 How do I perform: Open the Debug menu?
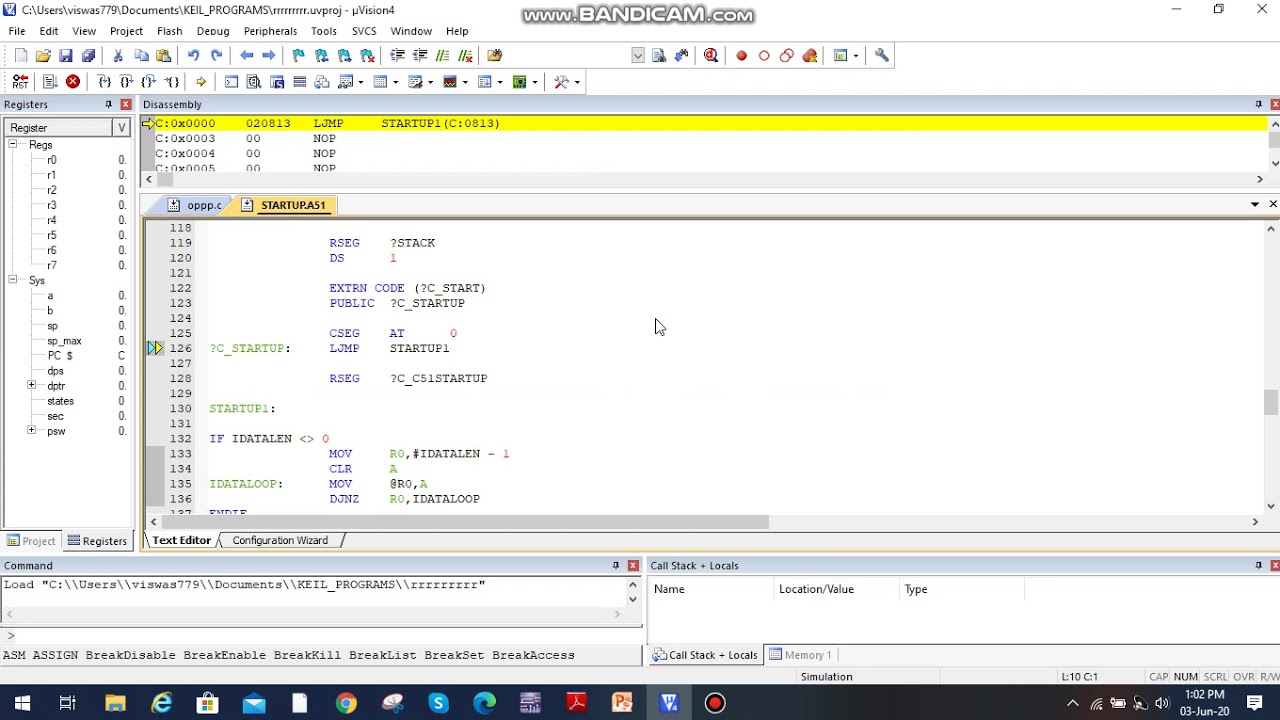(x=213, y=31)
